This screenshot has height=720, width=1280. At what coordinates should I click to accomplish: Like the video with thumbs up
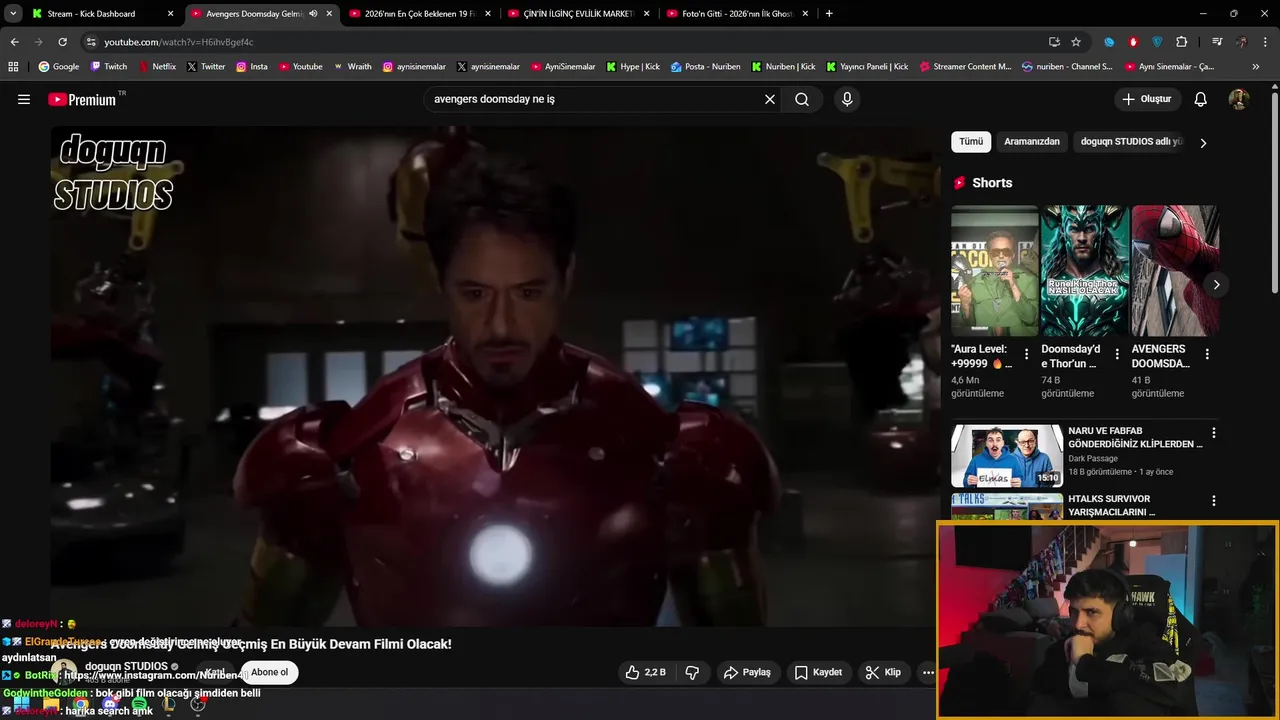[x=645, y=672]
